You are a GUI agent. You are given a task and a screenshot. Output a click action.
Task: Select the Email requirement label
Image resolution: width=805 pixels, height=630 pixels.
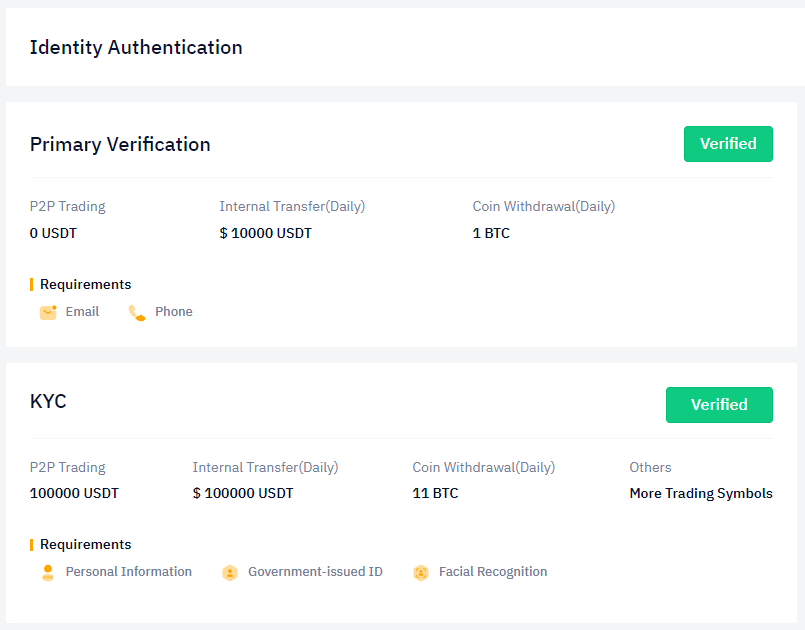coord(82,312)
